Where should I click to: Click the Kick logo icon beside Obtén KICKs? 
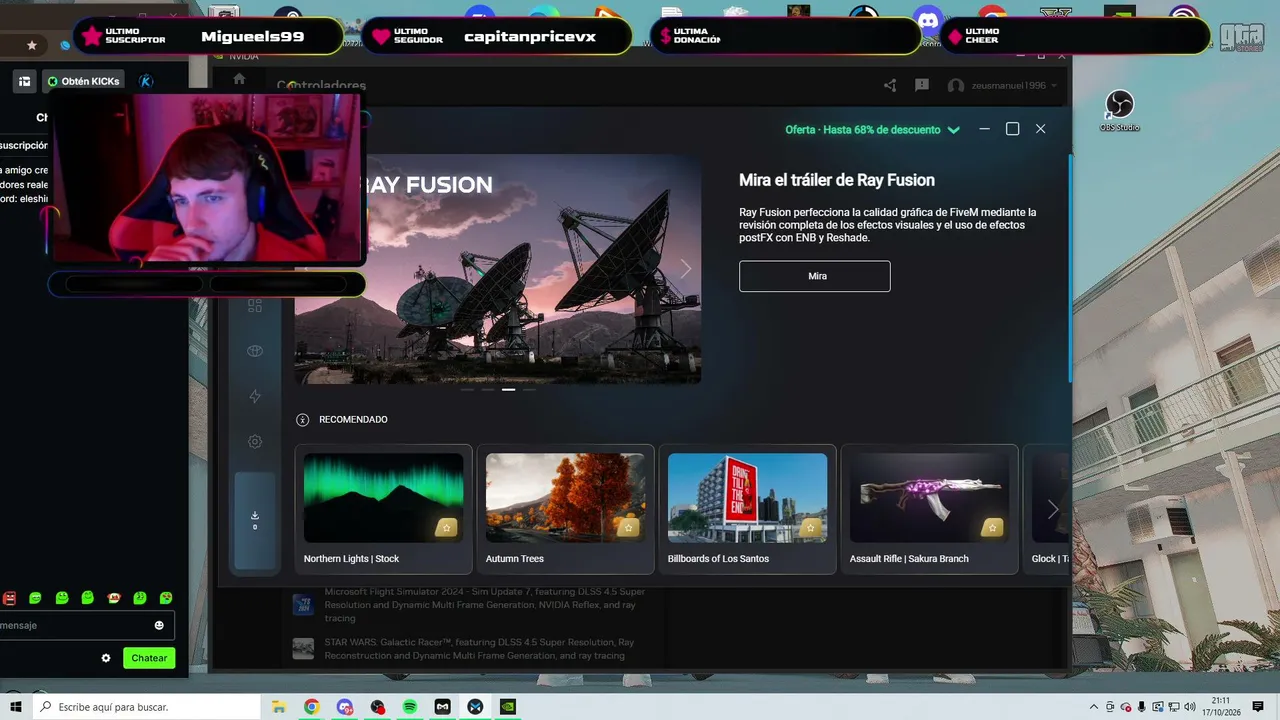(146, 81)
